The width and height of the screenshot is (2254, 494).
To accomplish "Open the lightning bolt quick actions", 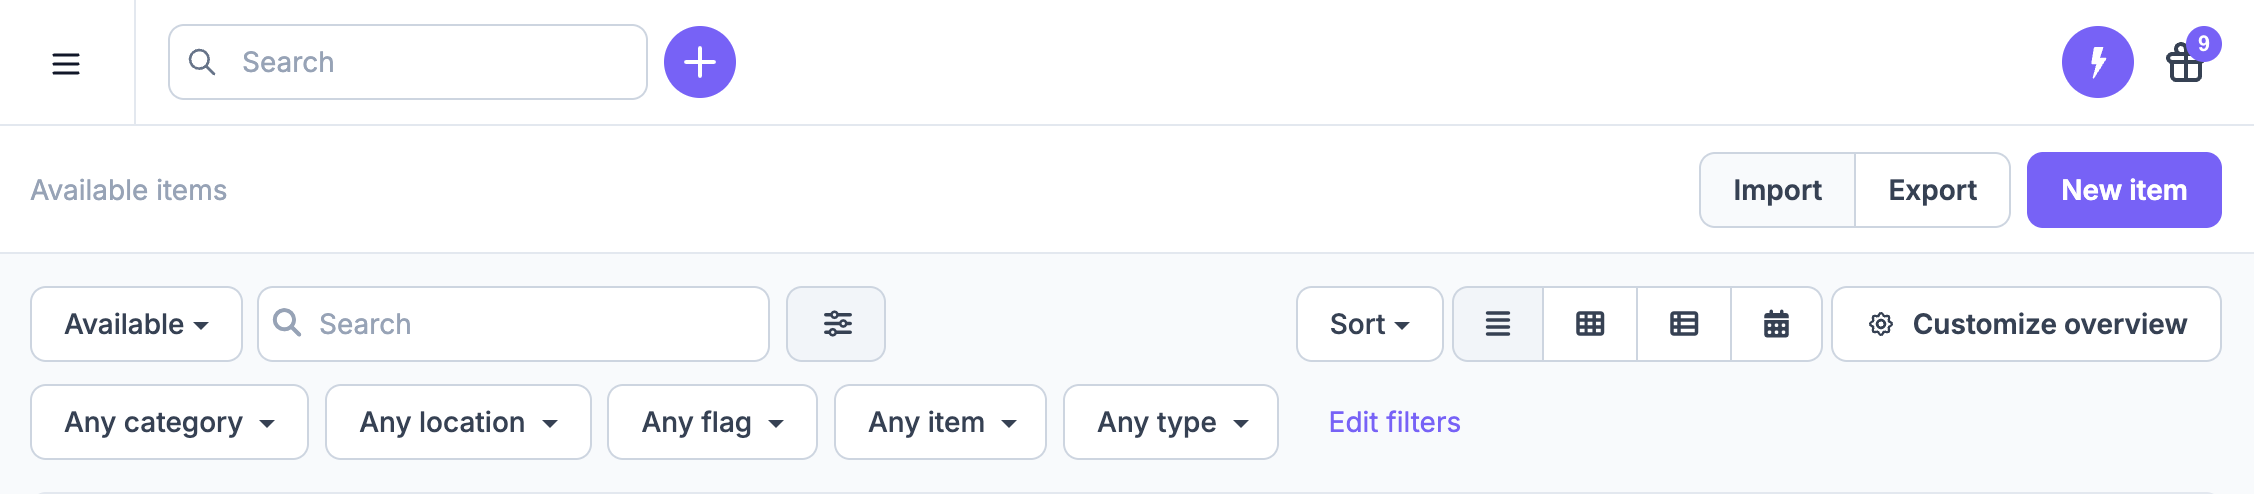I will (x=2097, y=62).
